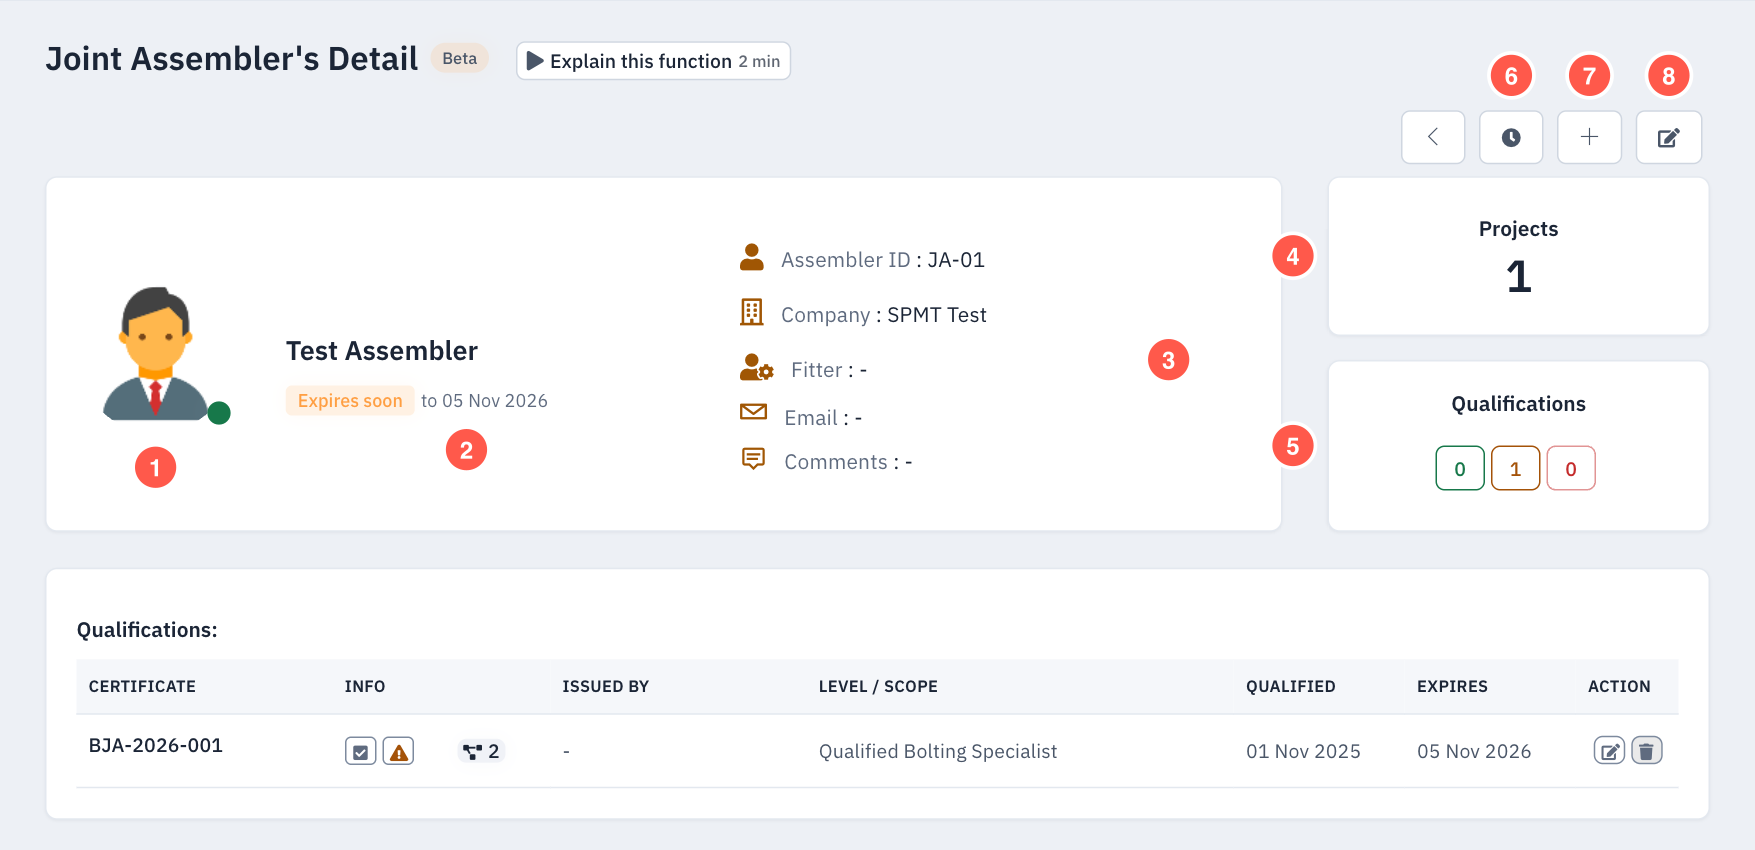The image size is (1755, 850).
Task: Click the assembler avatar image
Action: pos(156,354)
